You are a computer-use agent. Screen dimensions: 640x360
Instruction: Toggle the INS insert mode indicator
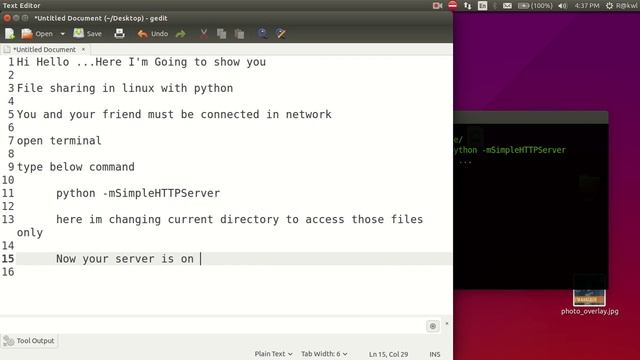pos(435,354)
